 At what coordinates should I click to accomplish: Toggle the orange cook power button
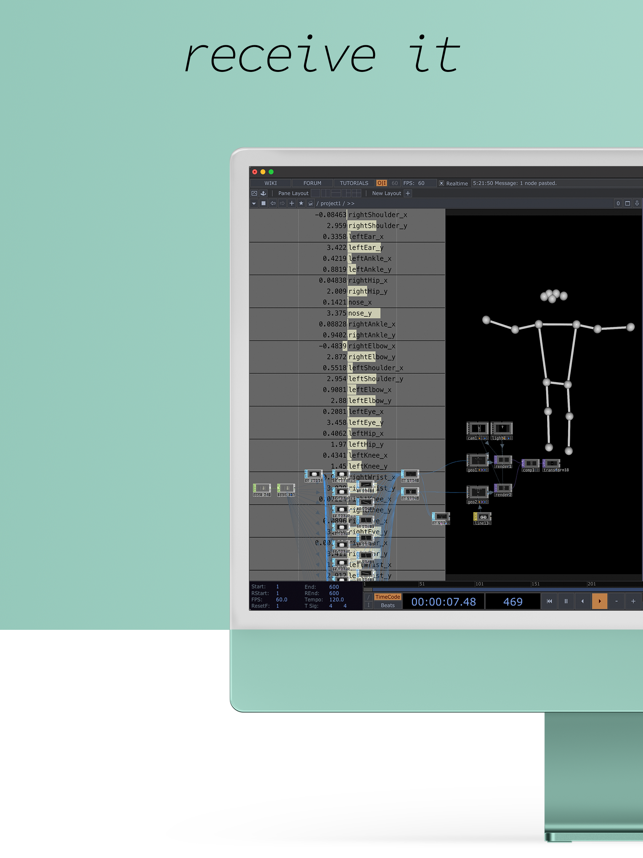(381, 183)
